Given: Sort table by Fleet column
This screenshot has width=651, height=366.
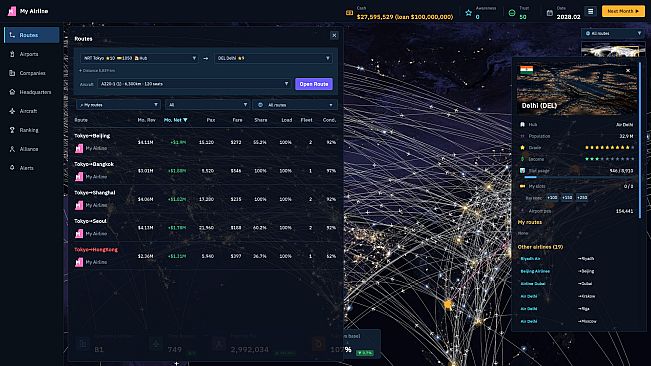Looking at the screenshot, I should tap(306, 120).
